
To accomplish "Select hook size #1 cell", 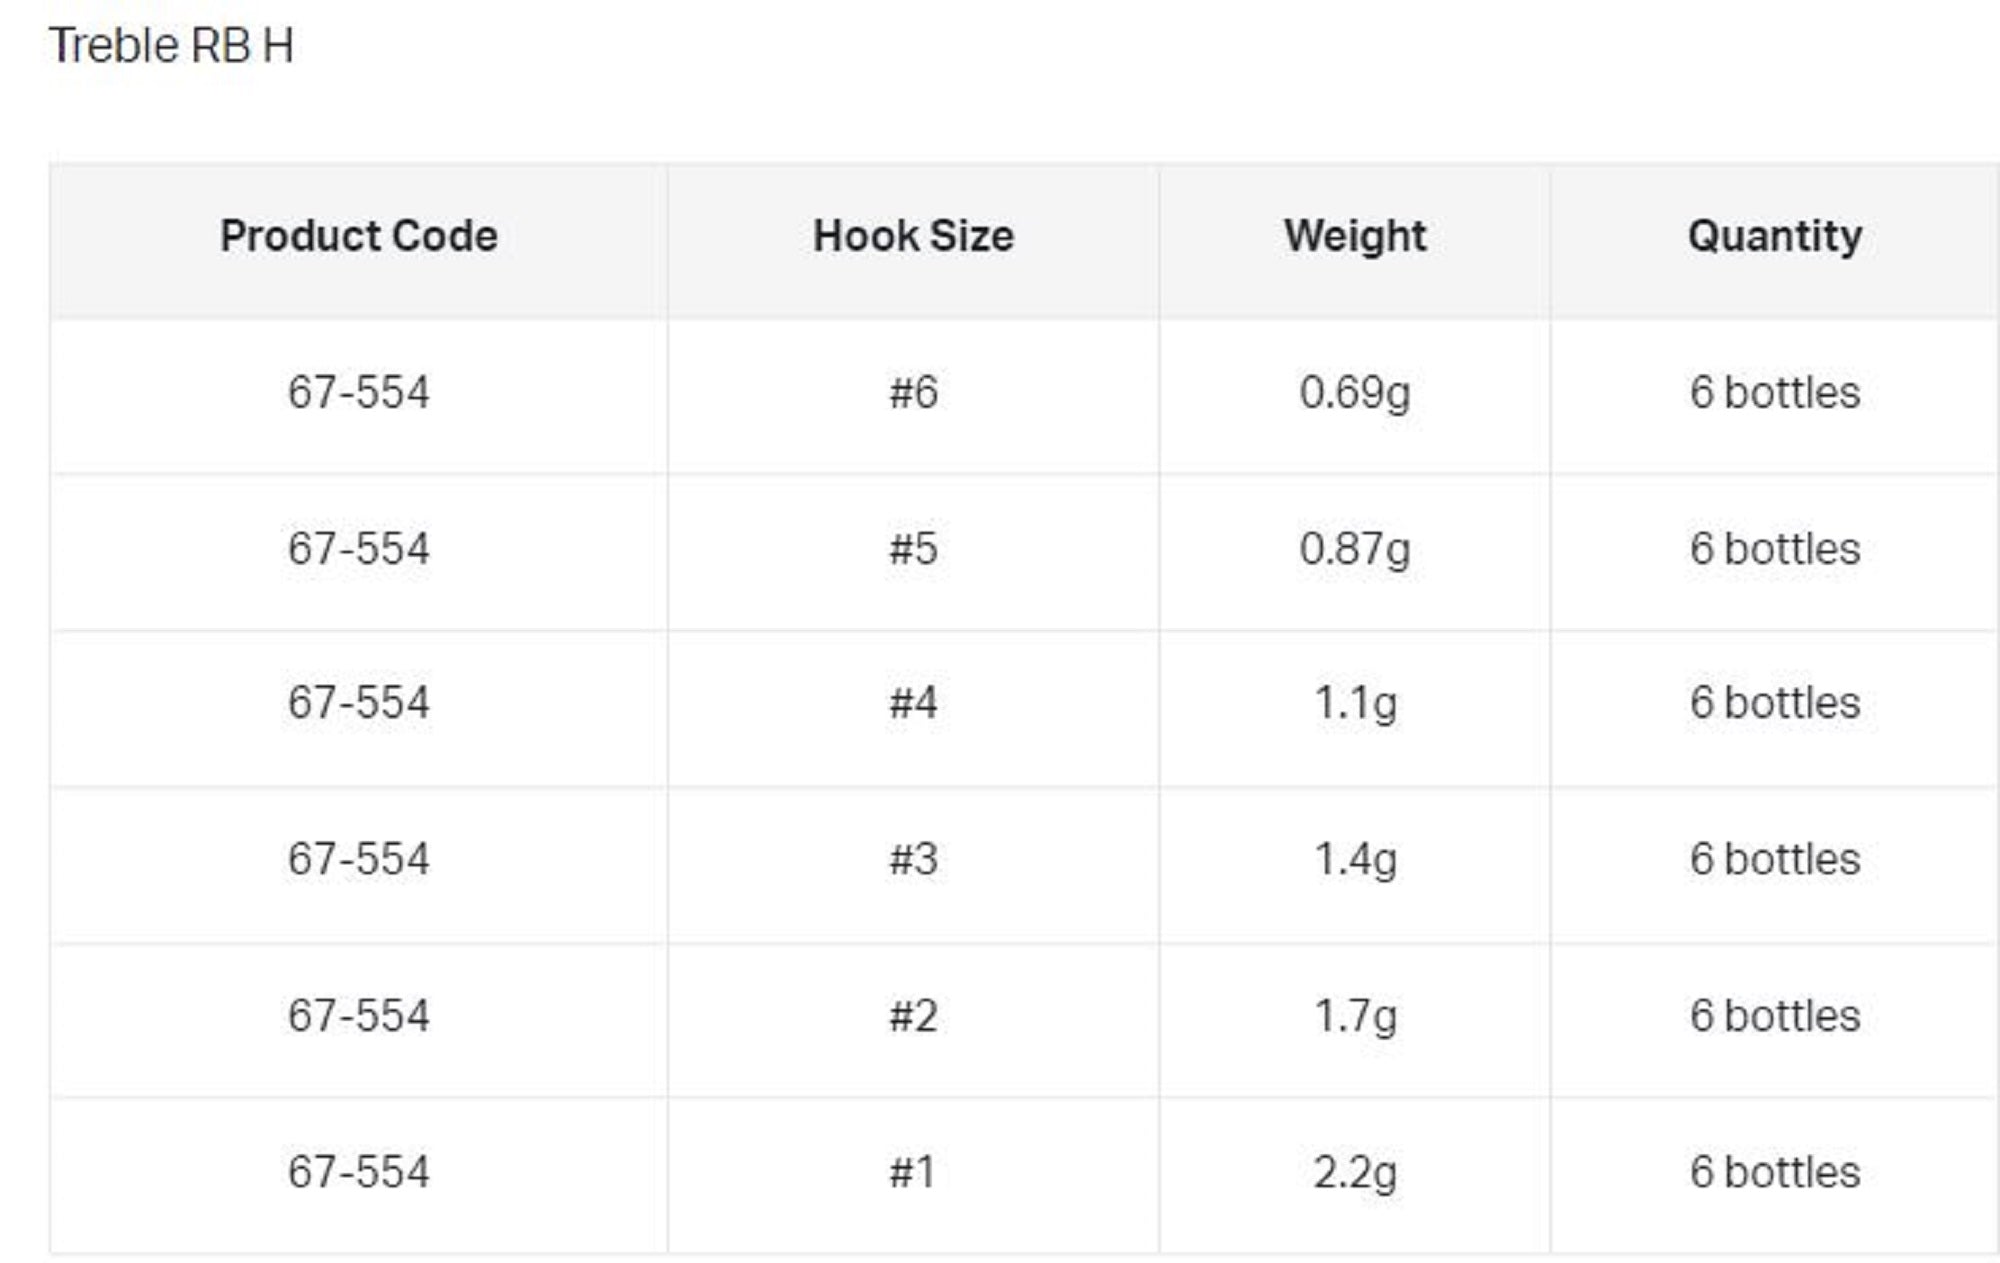I will click(x=913, y=1172).
